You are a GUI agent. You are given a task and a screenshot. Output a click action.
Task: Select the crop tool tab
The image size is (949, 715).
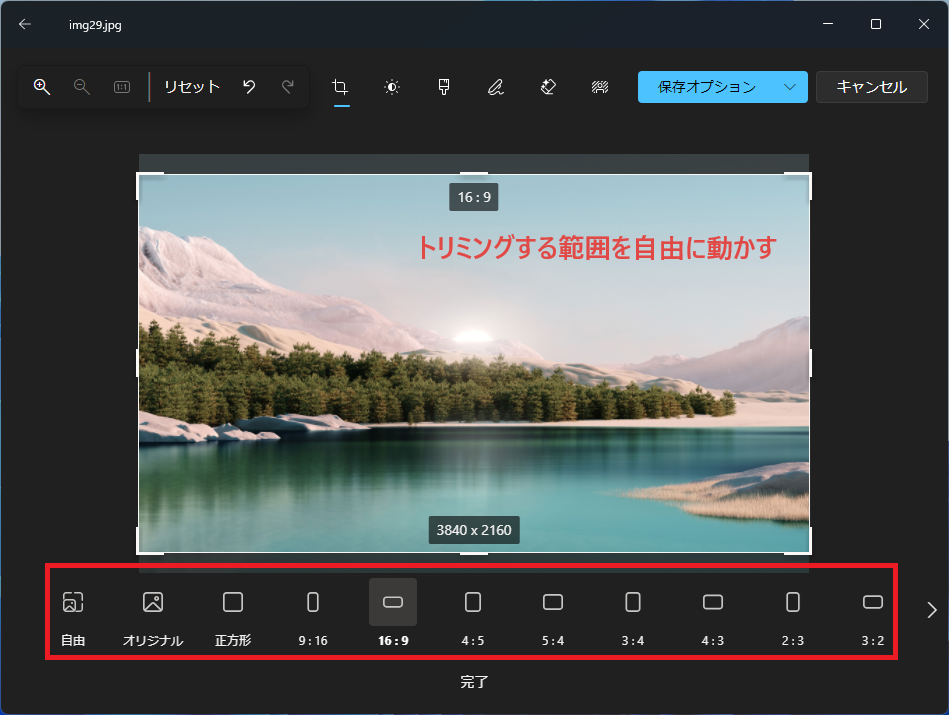click(x=341, y=87)
